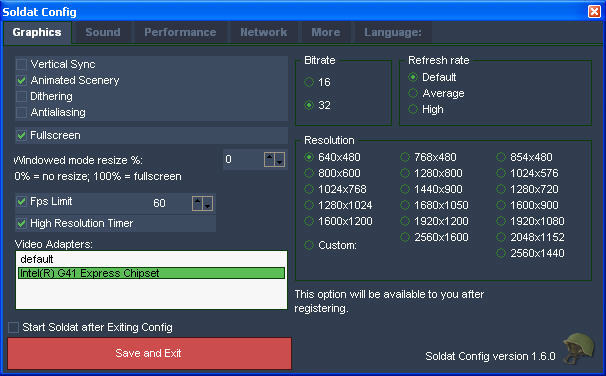Choose 2560x1600 resolution
Image resolution: width=606 pixels, height=376 pixels.
[405, 237]
